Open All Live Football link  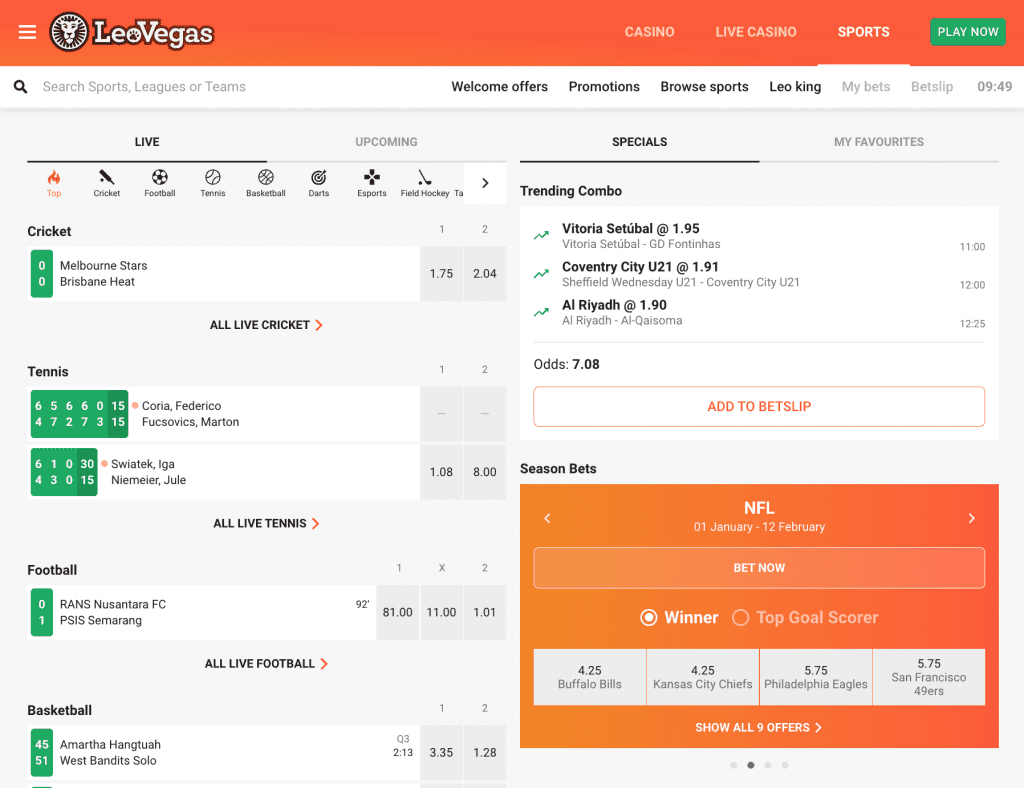point(266,664)
